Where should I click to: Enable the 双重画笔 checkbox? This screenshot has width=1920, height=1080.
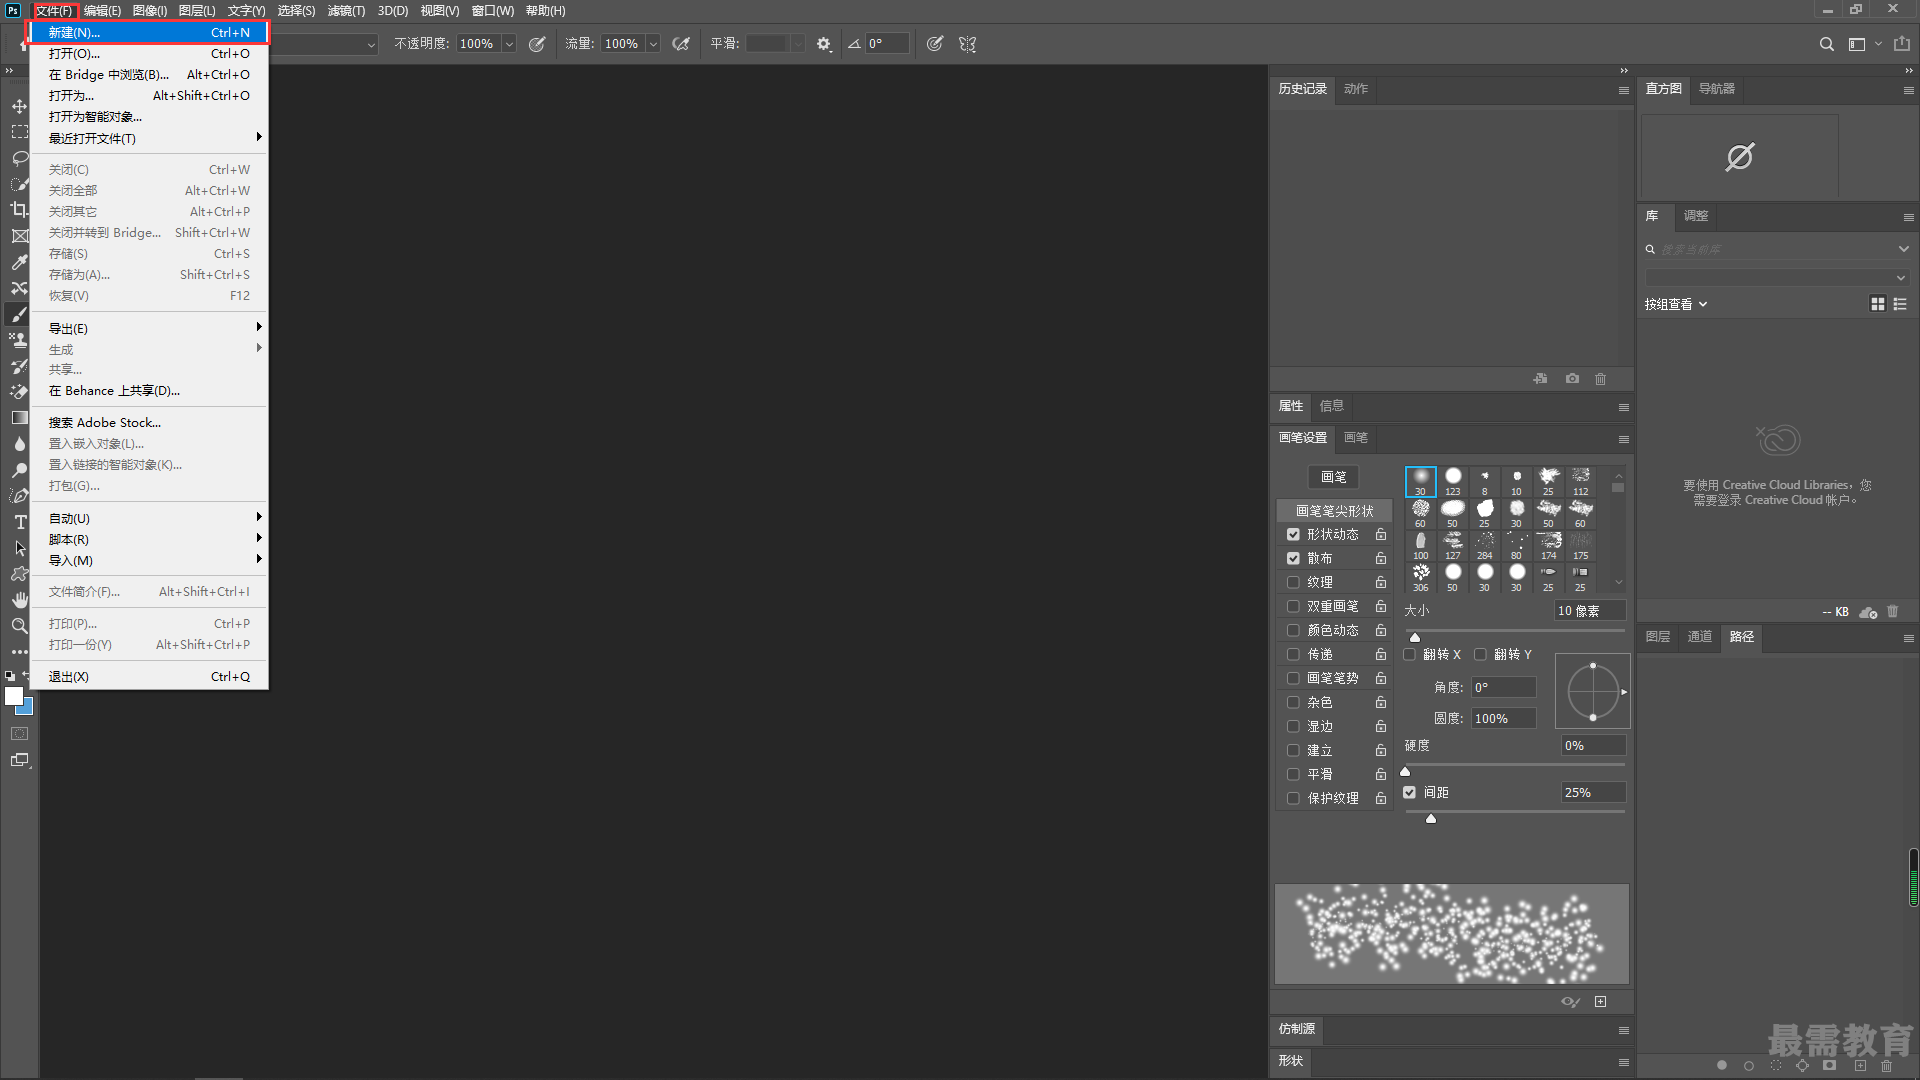(1293, 607)
